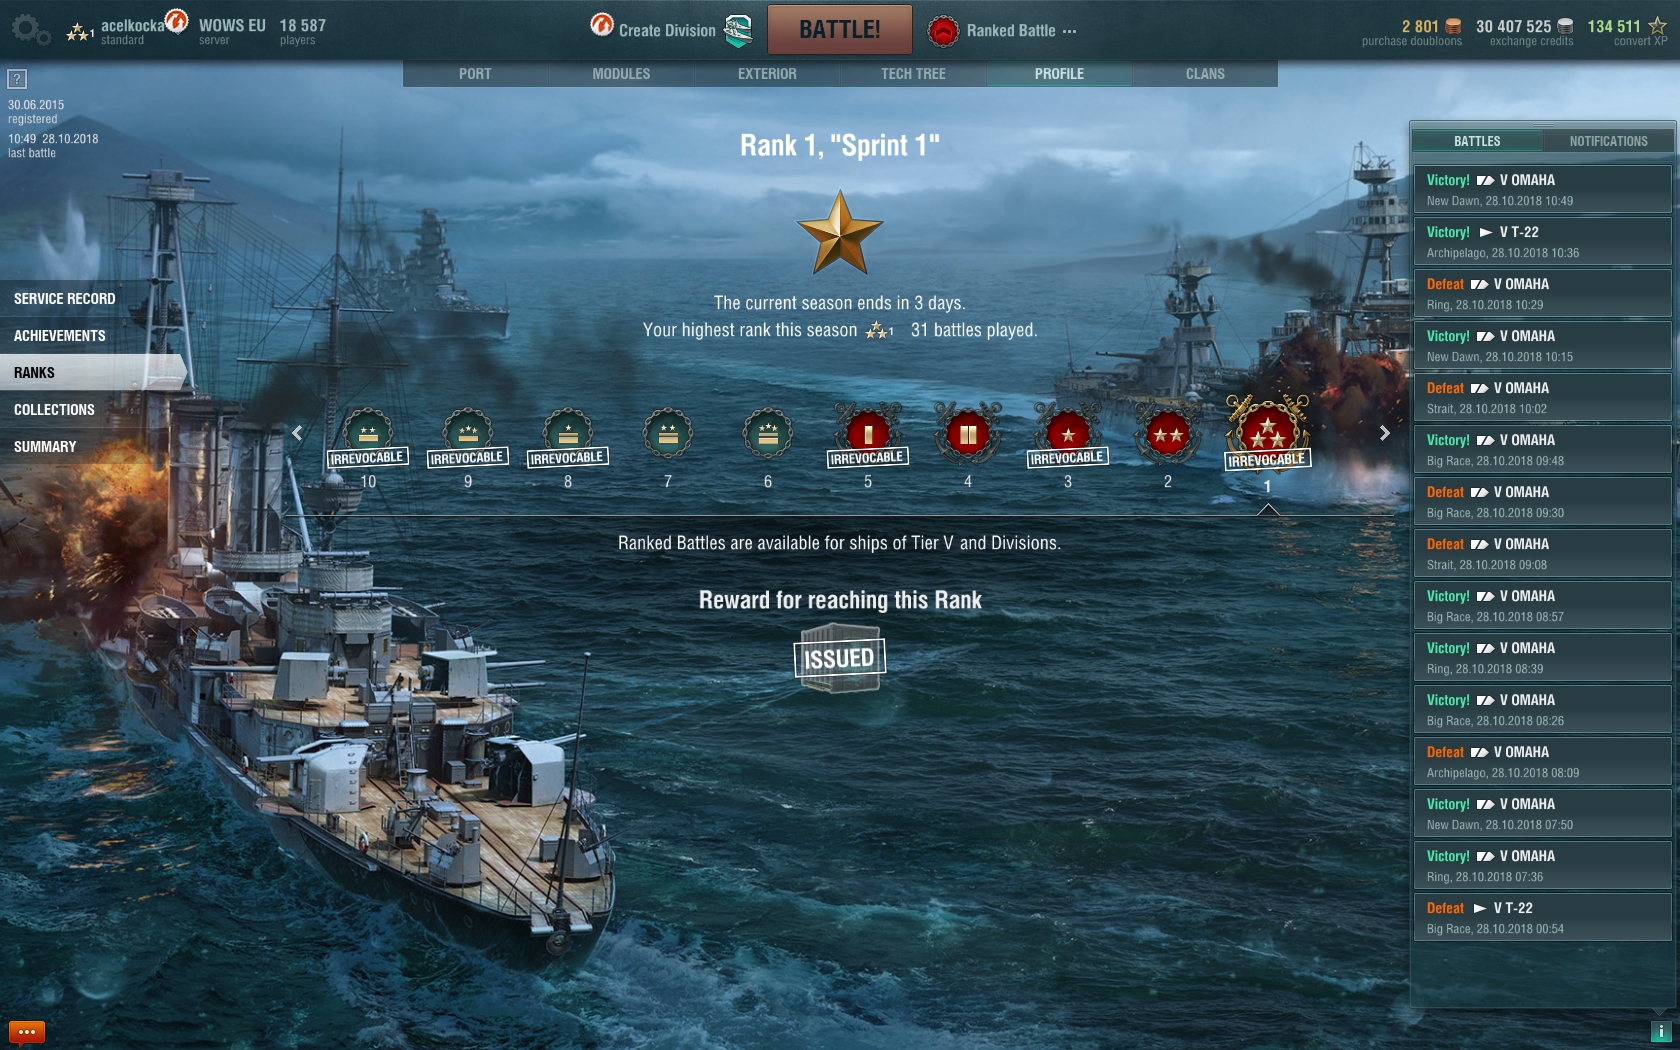
Task: Click the purchase doubloons coin icon
Action: click(1454, 26)
